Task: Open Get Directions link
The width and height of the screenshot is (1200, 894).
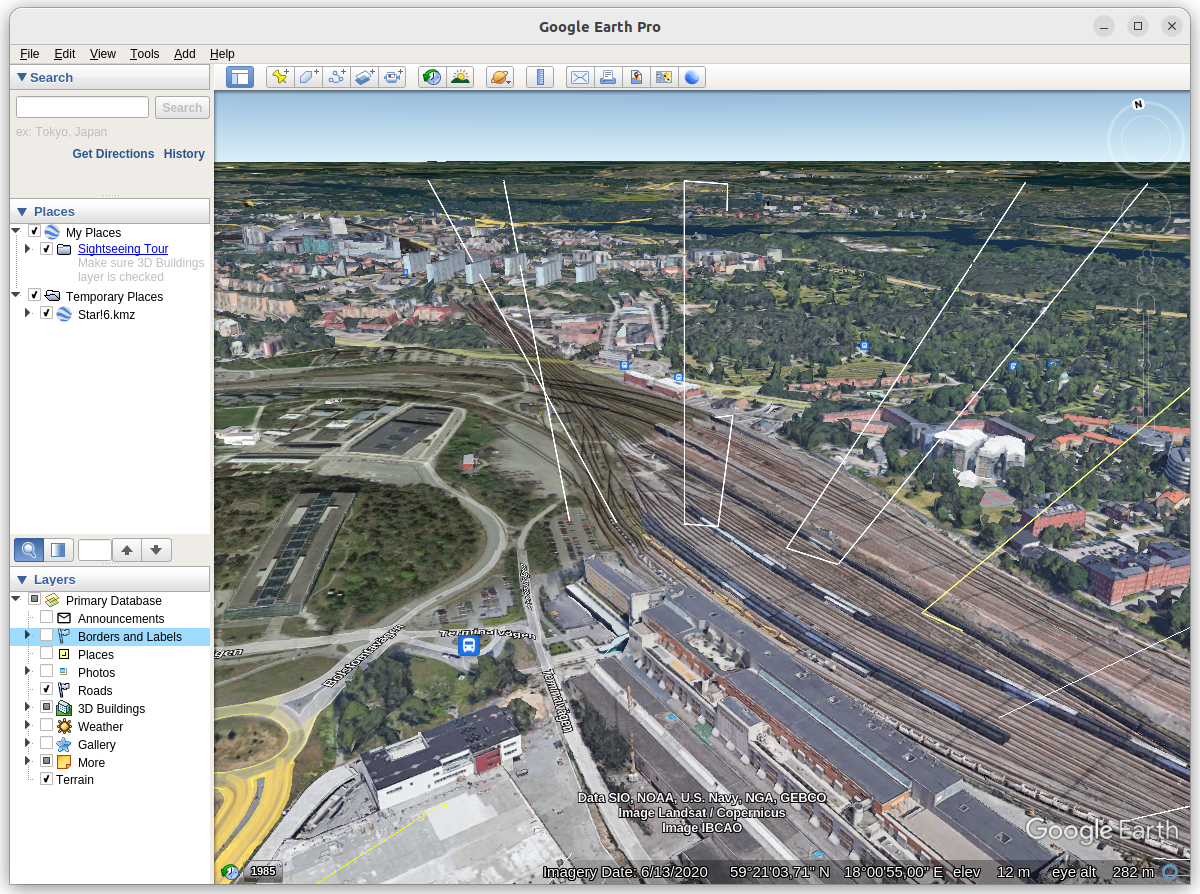Action: 113,154
